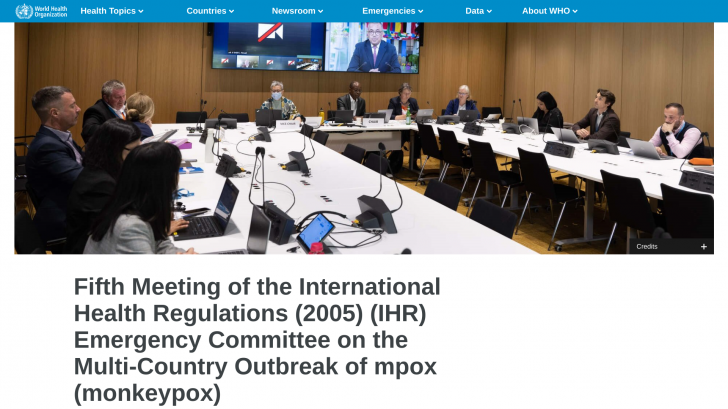Click the chevron next to Health Topics
This screenshot has height=409, width=728.
(x=141, y=11)
